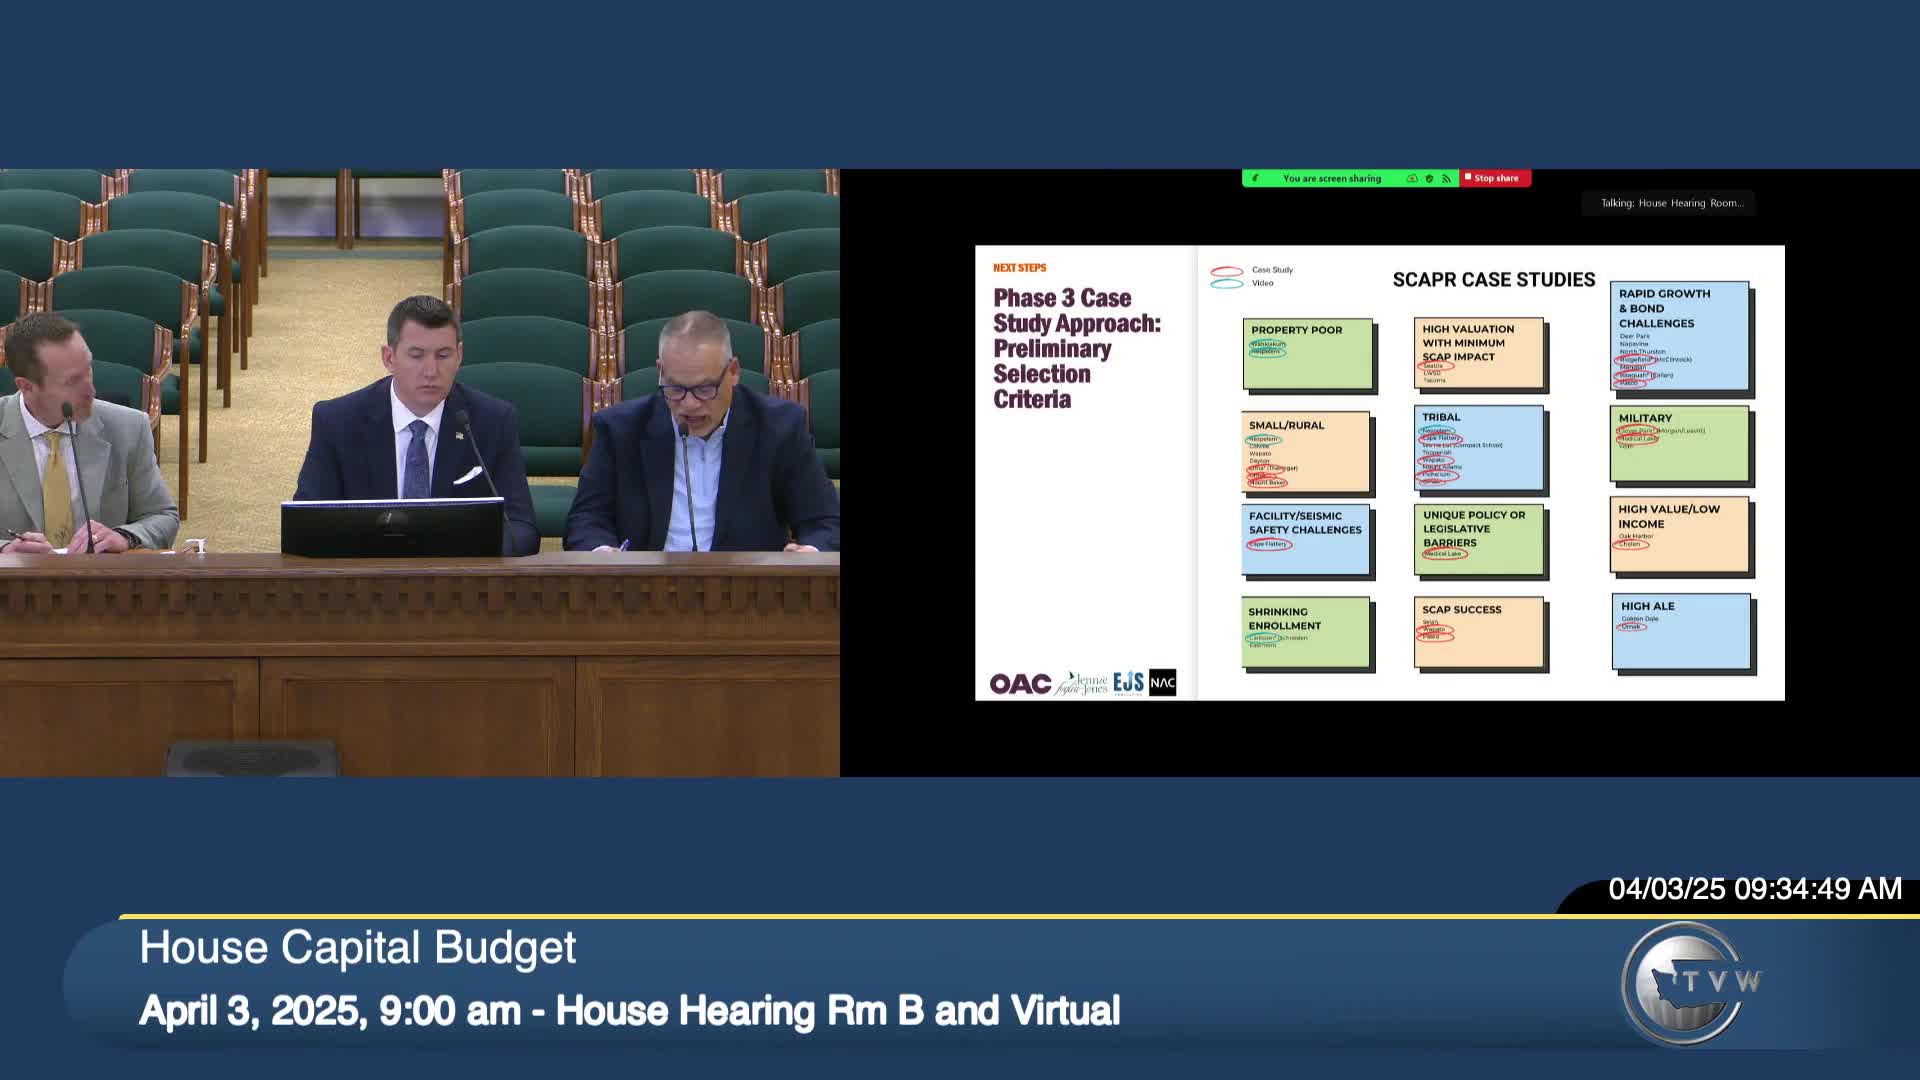
Task: Click the EJS logo on slide
Action: tap(1128, 682)
